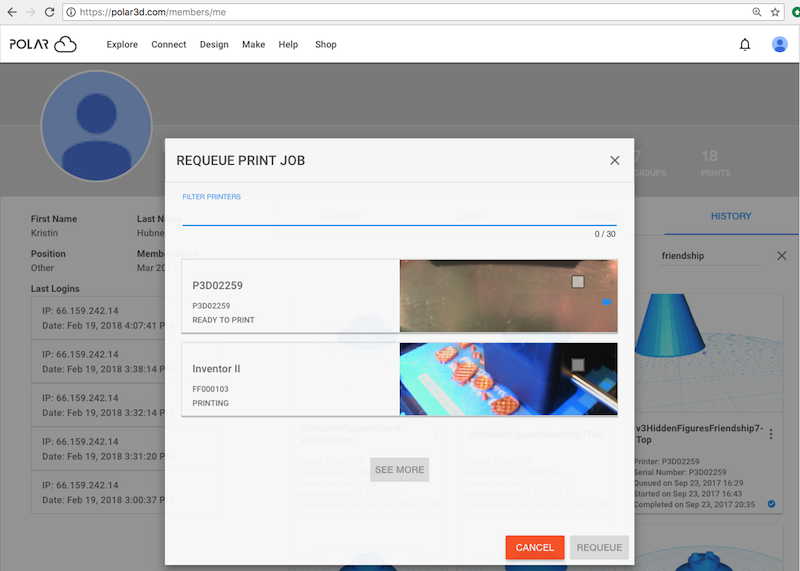This screenshot has height=571, width=800.
Task: Click the Polar Cloud logo
Action: pyautogui.click(x=43, y=44)
